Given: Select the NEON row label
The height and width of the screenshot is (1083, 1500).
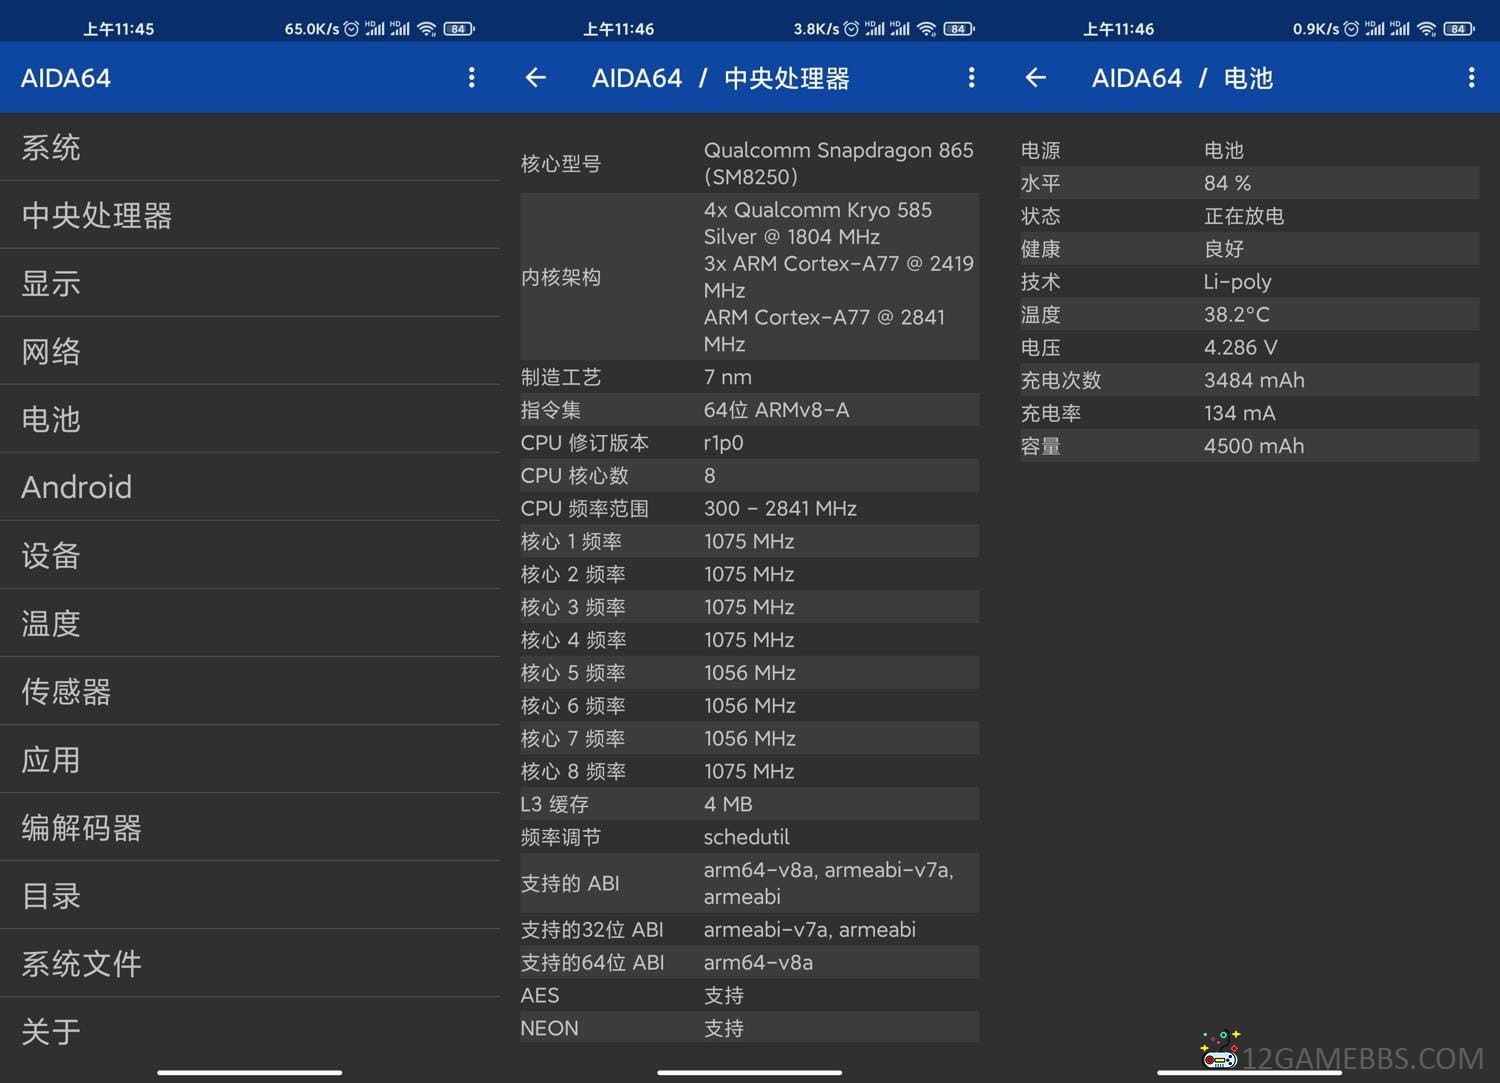Looking at the screenshot, I should 549,1028.
